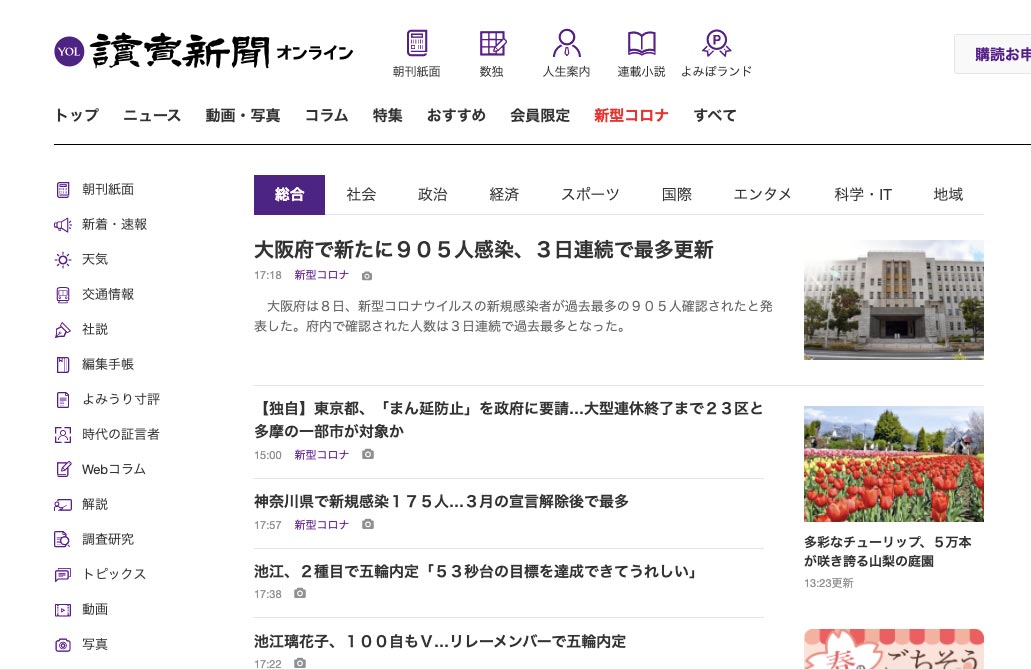Click 新型コロナ tag under 大阪府 article
1031x670 pixels.
322,275
